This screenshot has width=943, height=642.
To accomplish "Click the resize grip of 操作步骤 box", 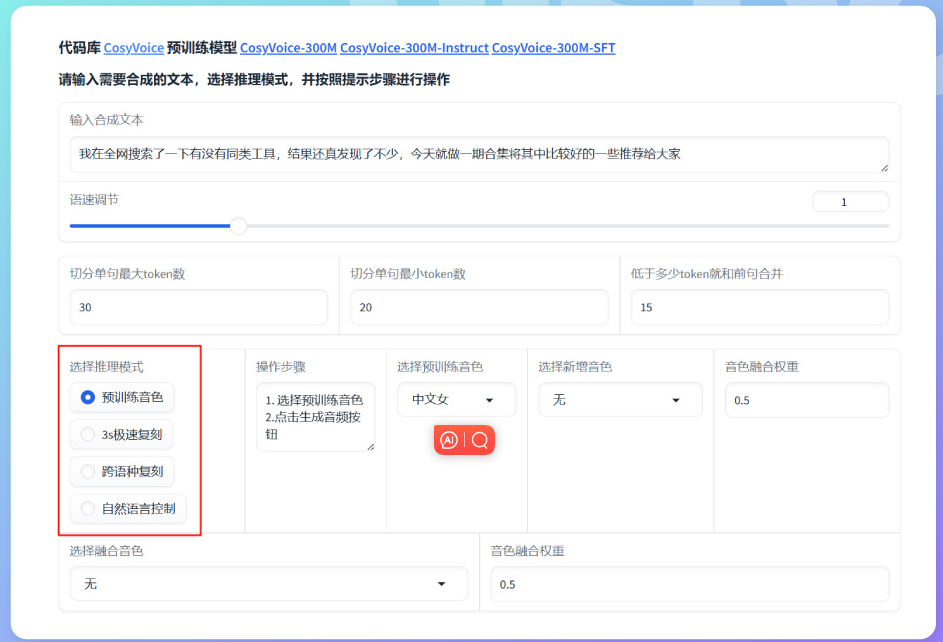I will click(370, 447).
